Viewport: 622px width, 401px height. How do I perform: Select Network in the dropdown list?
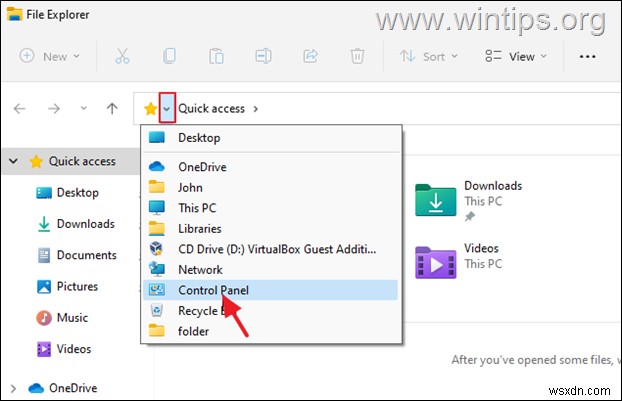pyautogui.click(x=271, y=270)
